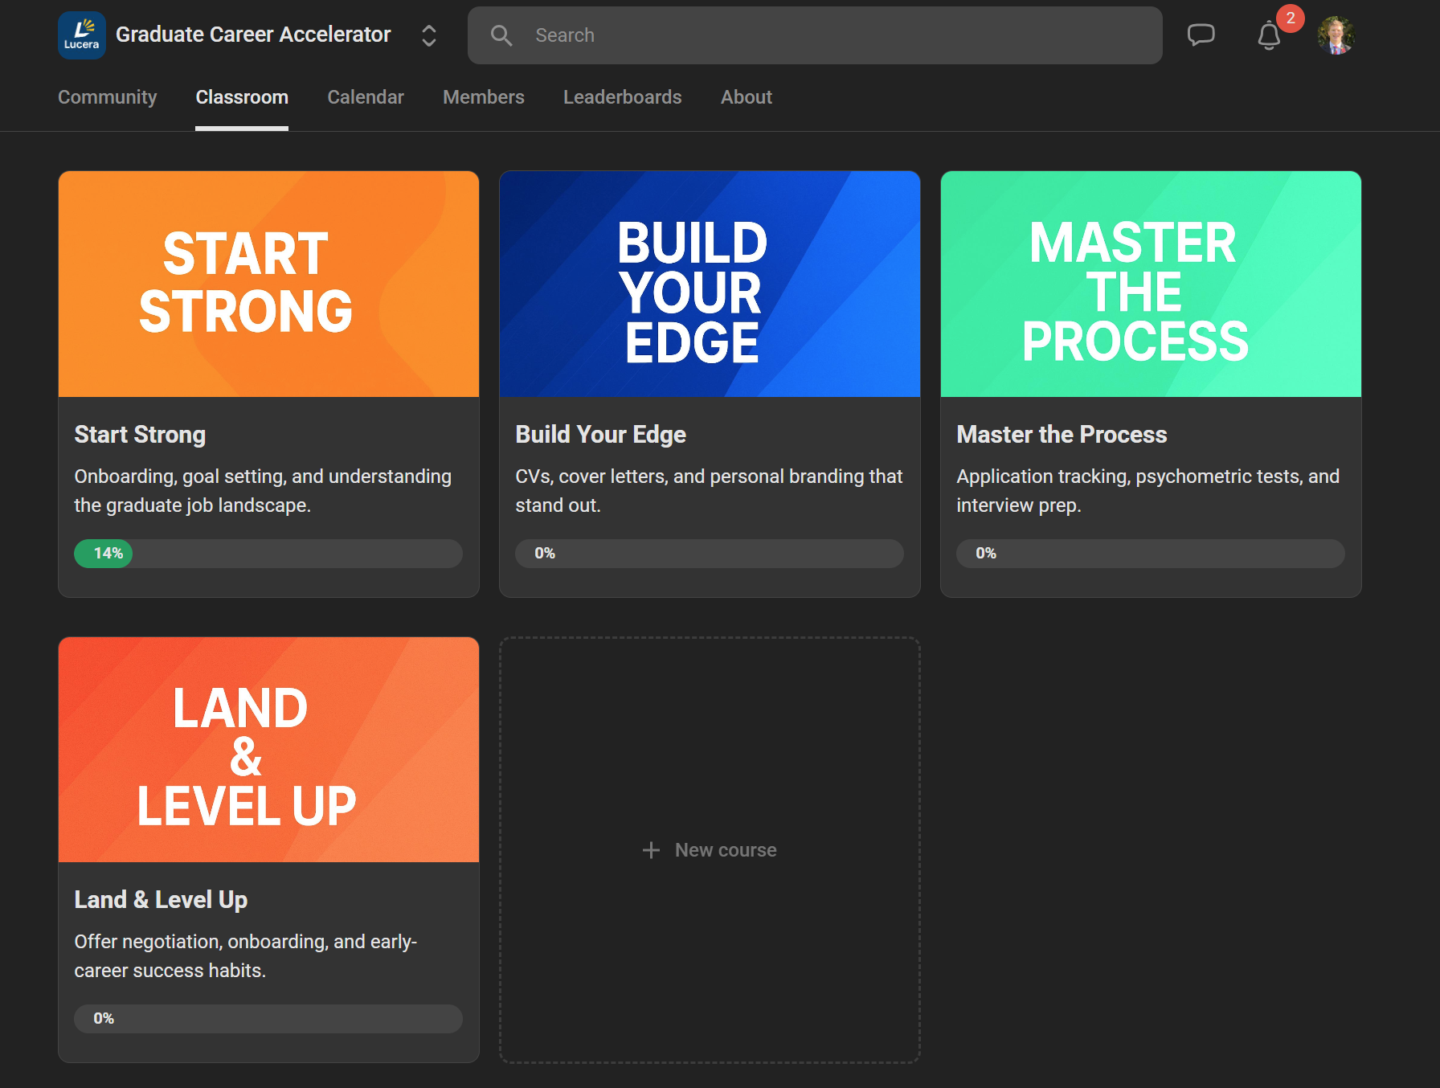Screen dimensions: 1440x1088
Task: Switch to the Calendar tab
Action: 365,97
